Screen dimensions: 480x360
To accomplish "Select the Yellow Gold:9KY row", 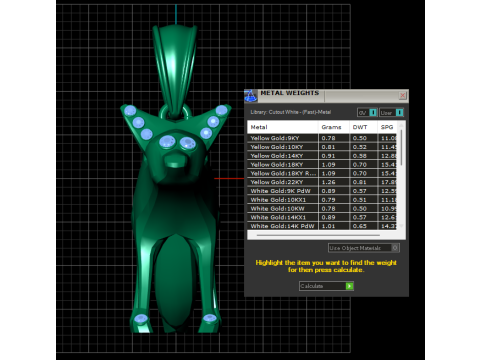I will [x=322, y=138].
